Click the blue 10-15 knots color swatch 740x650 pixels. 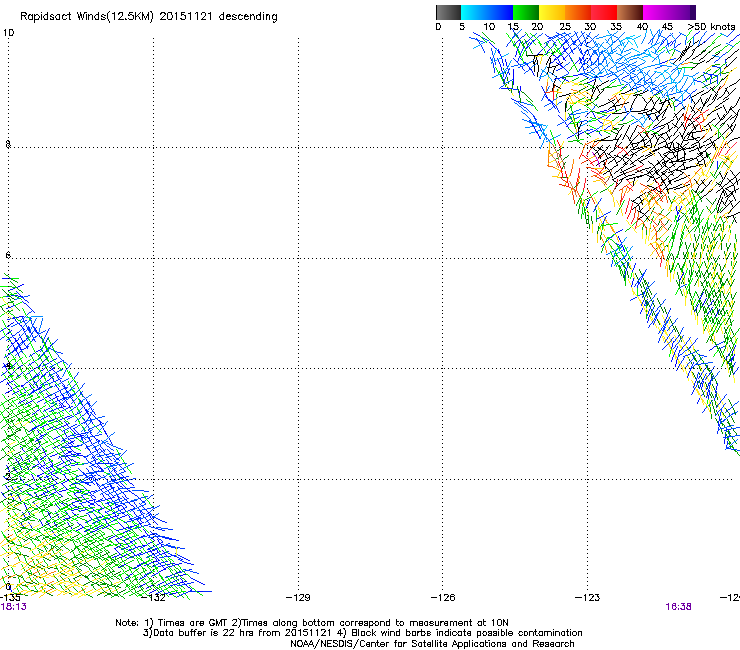[x=500, y=12]
